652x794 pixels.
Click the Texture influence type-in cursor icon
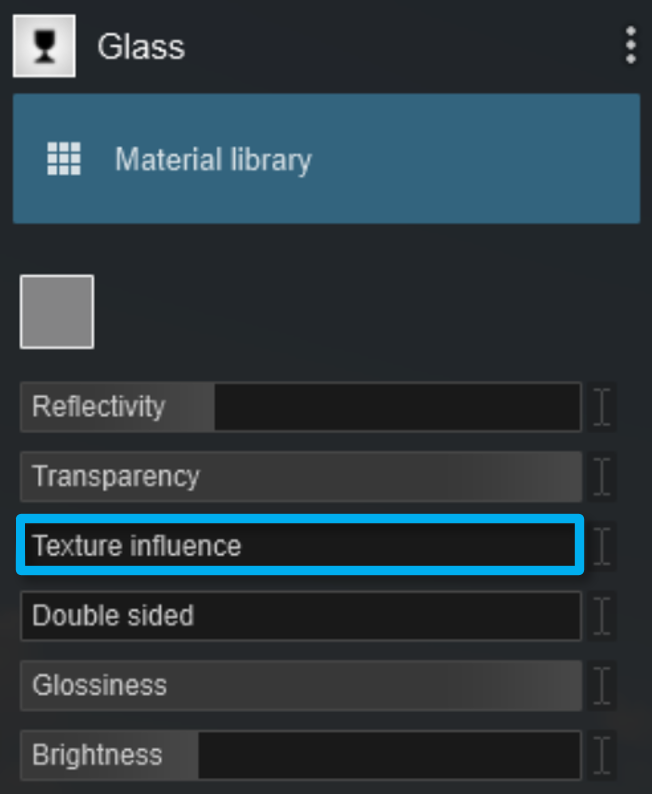(601, 546)
